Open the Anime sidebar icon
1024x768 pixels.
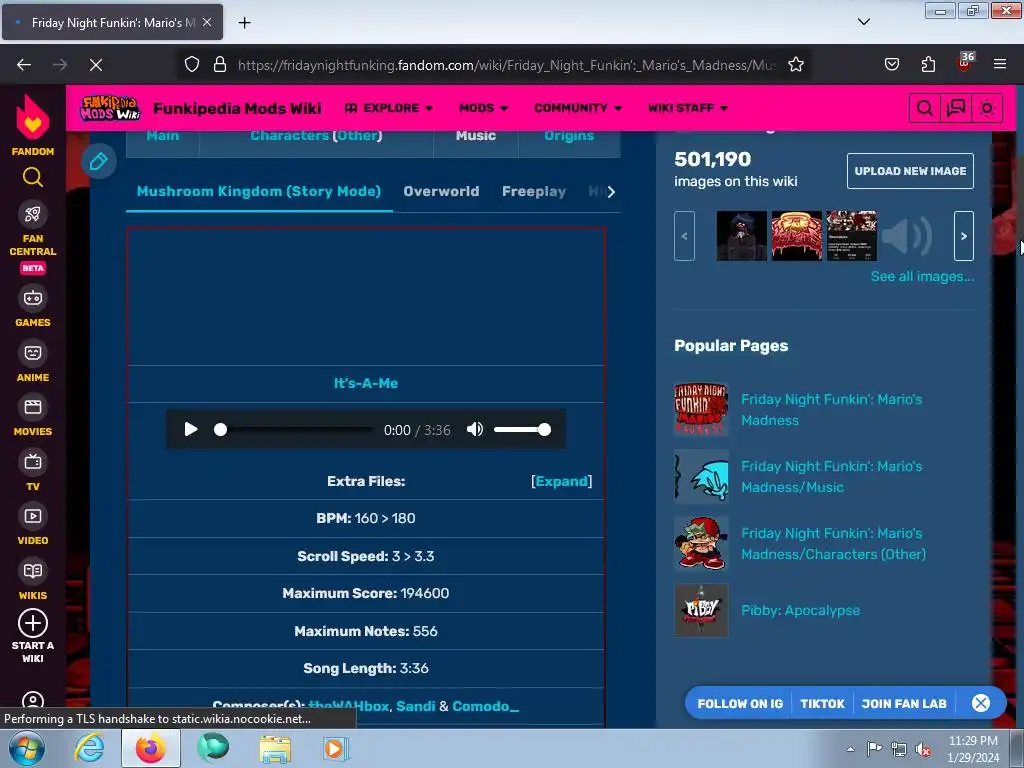(x=33, y=353)
